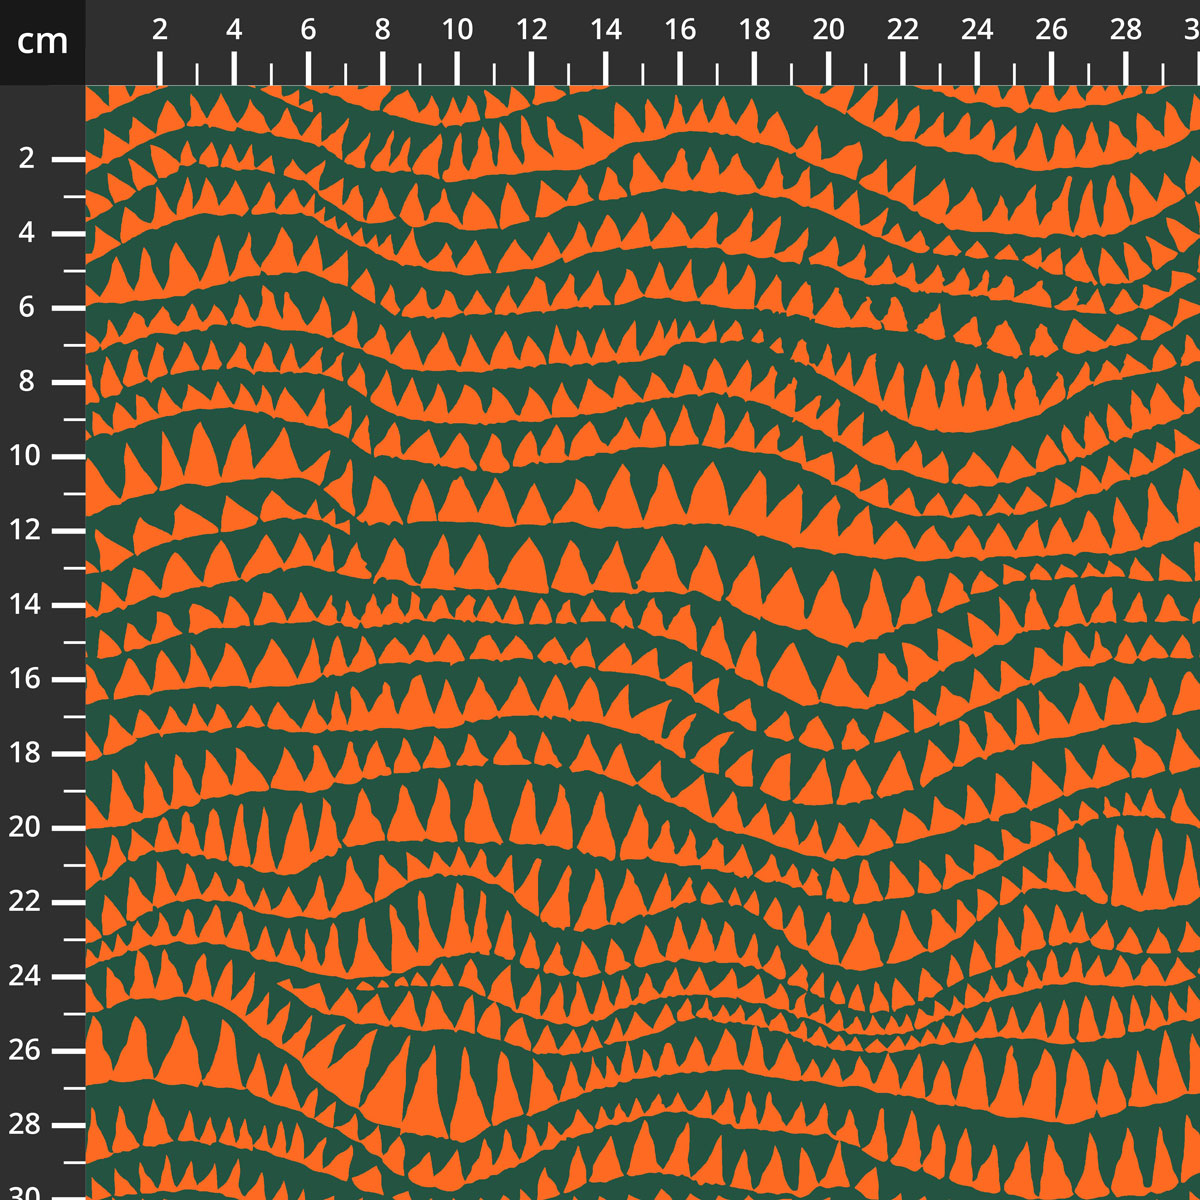Click the 4 mark on the left ruler
Viewport: 1200px width, 1200px height.
pyautogui.click(x=27, y=233)
